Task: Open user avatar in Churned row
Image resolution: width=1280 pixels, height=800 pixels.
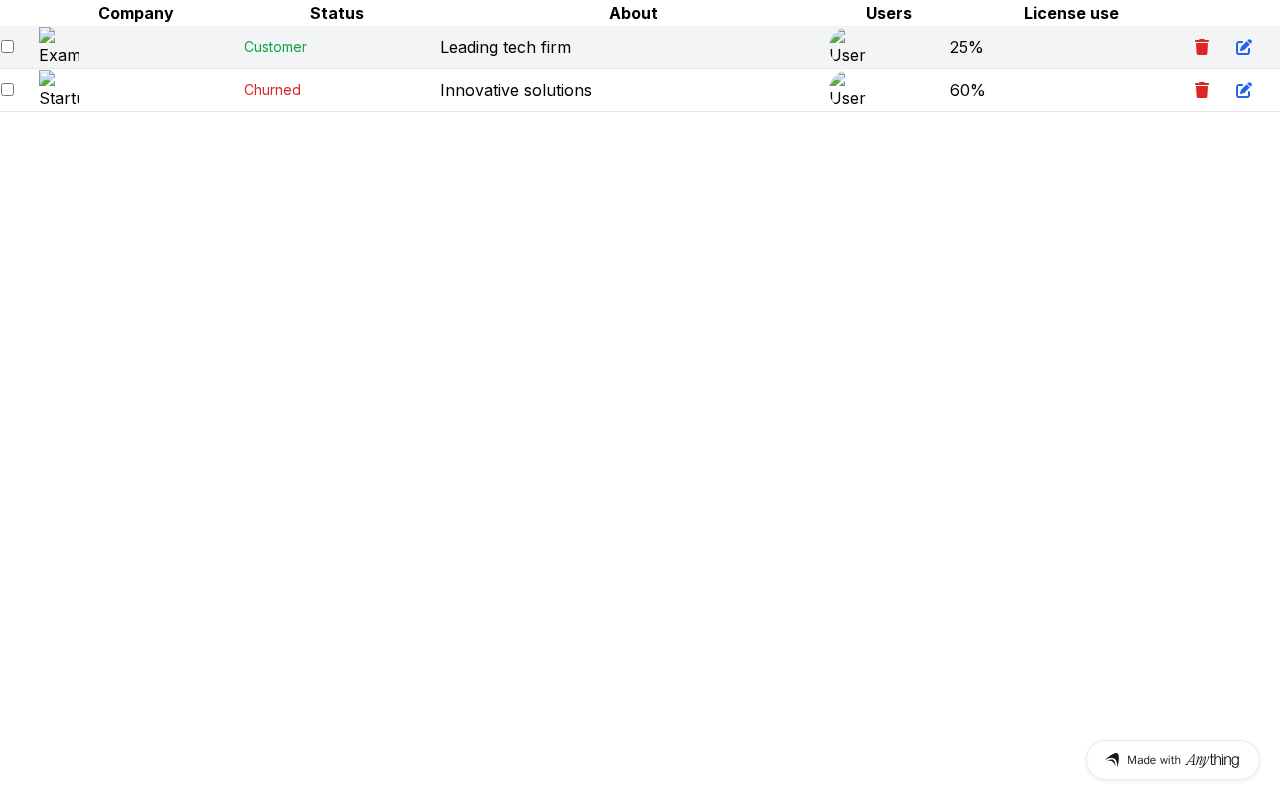Action: point(847,89)
